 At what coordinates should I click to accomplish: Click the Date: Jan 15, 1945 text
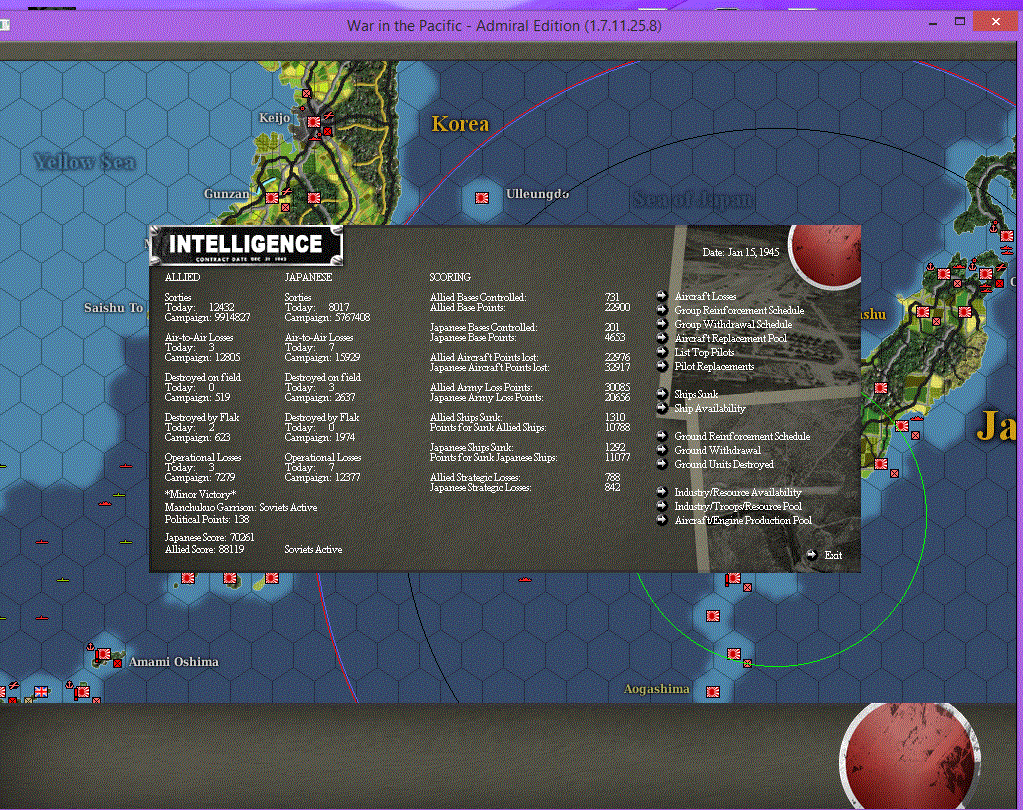coord(741,252)
